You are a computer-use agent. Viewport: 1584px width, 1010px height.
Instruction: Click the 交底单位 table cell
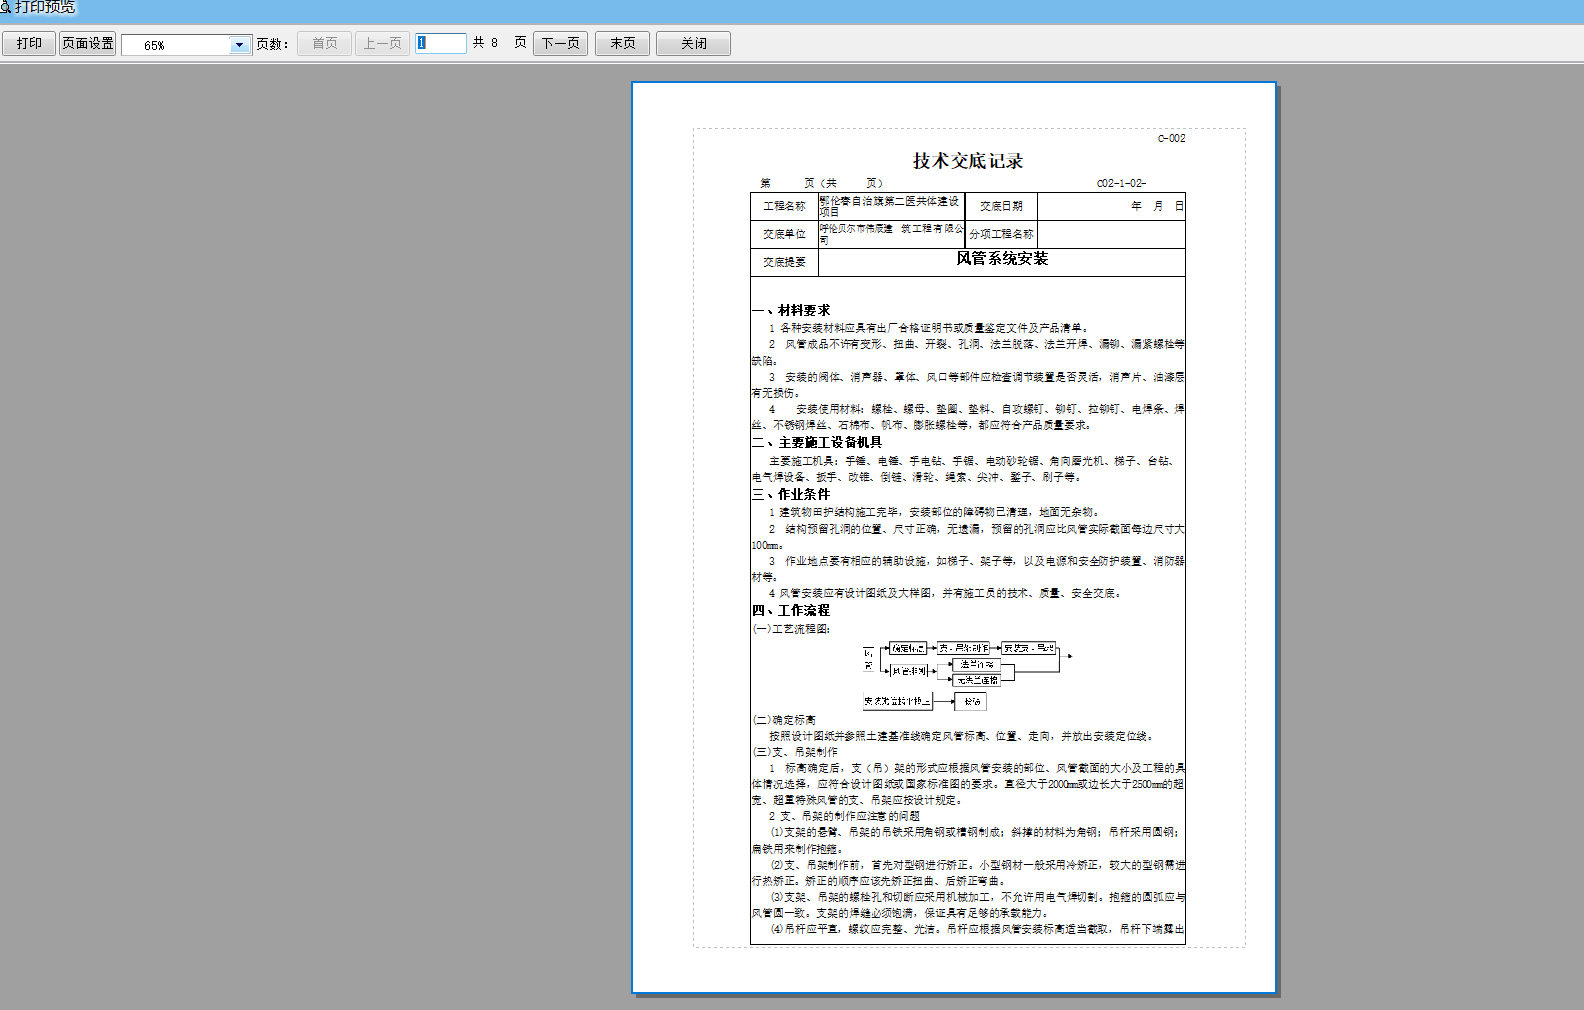click(x=784, y=235)
